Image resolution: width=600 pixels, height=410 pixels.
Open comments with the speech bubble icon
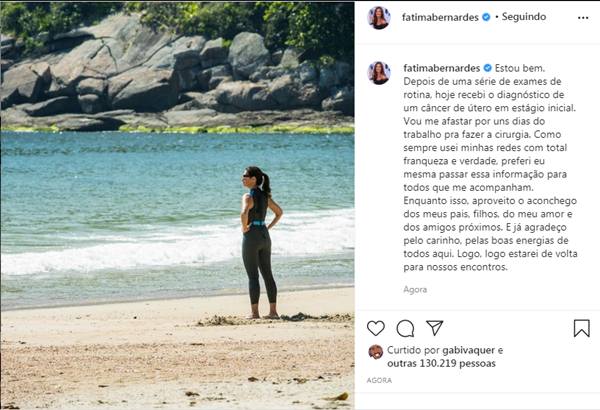405,328
